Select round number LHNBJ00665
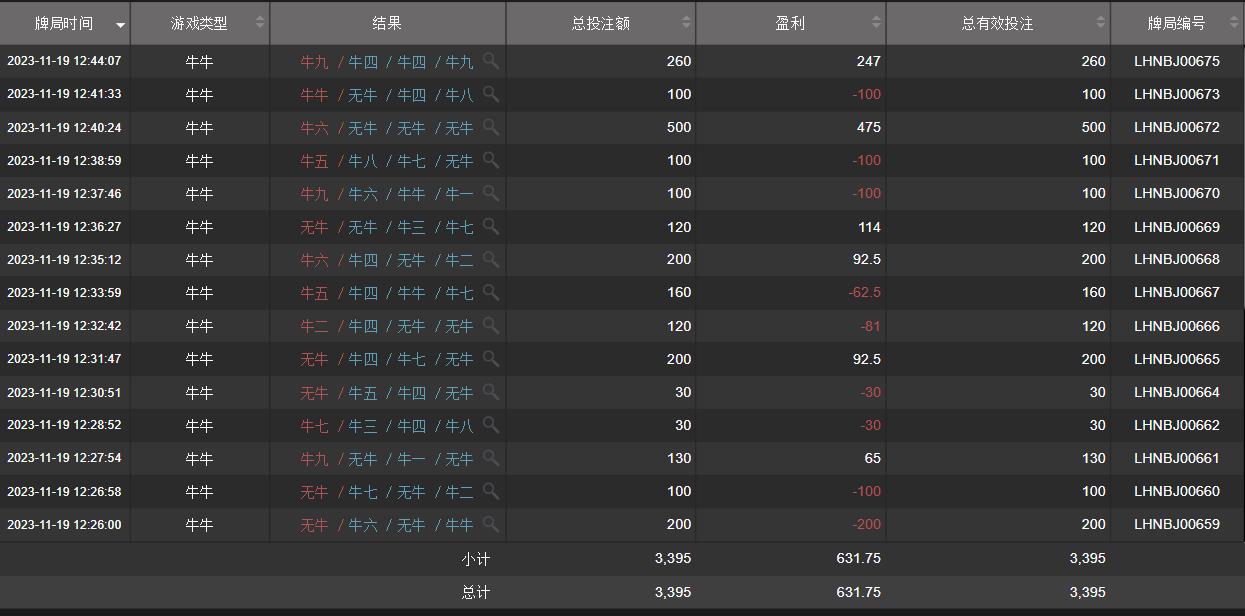Viewport: 1245px width, 616px height. tap(1177, 358)
